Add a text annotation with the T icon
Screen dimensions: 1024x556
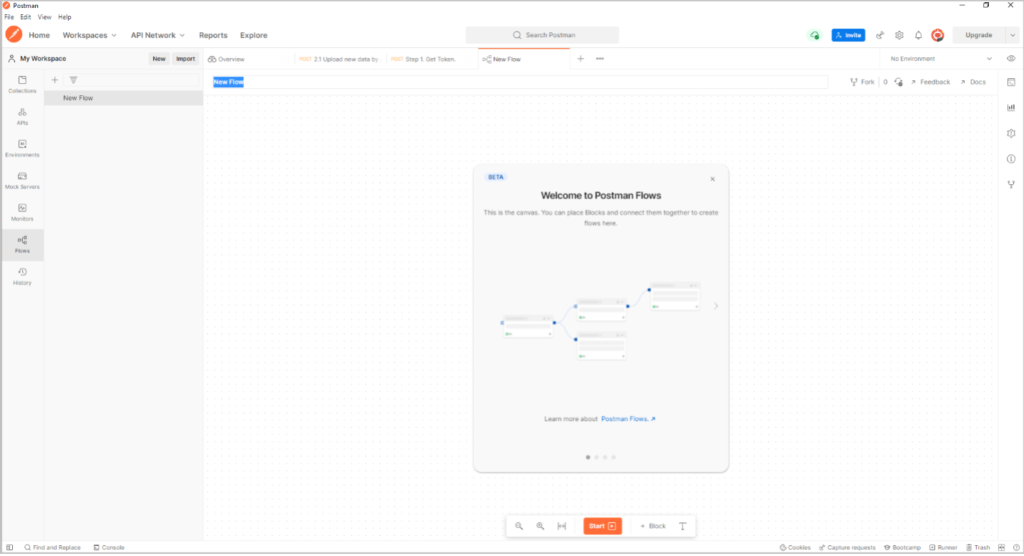pyautogui.click(x=683, y=526)
